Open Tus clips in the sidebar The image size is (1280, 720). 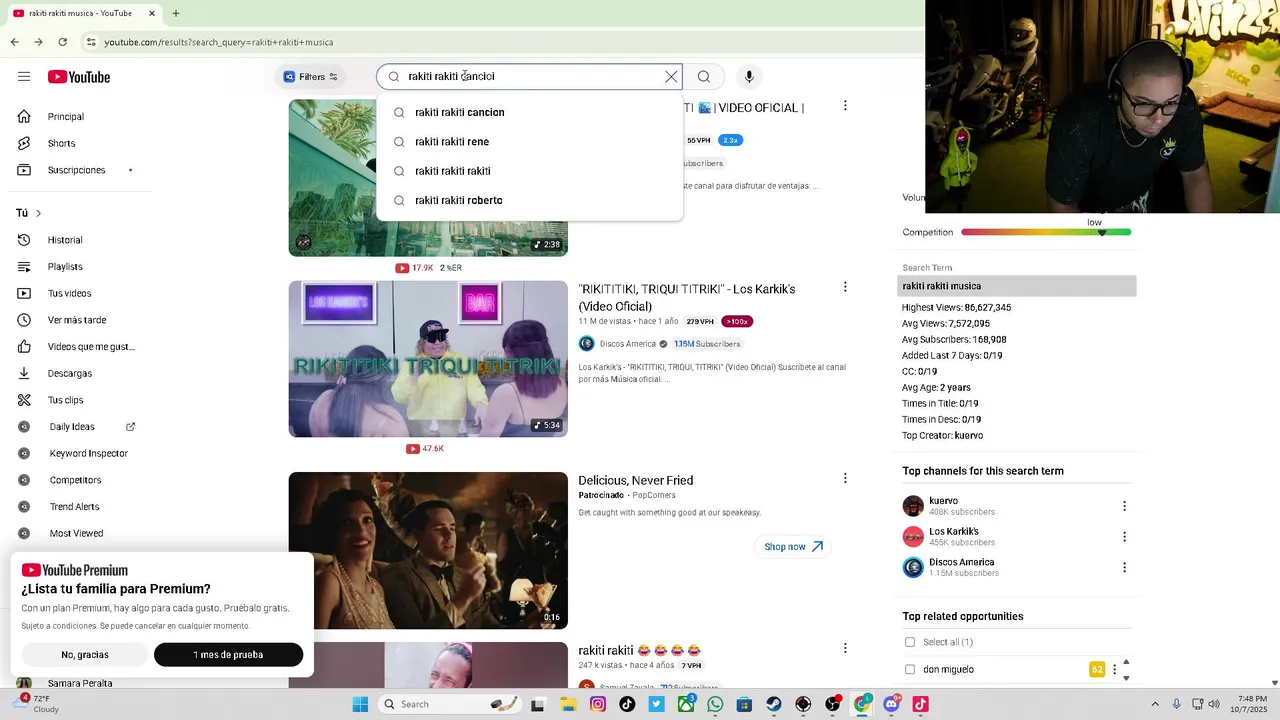(x=65, y=400)
